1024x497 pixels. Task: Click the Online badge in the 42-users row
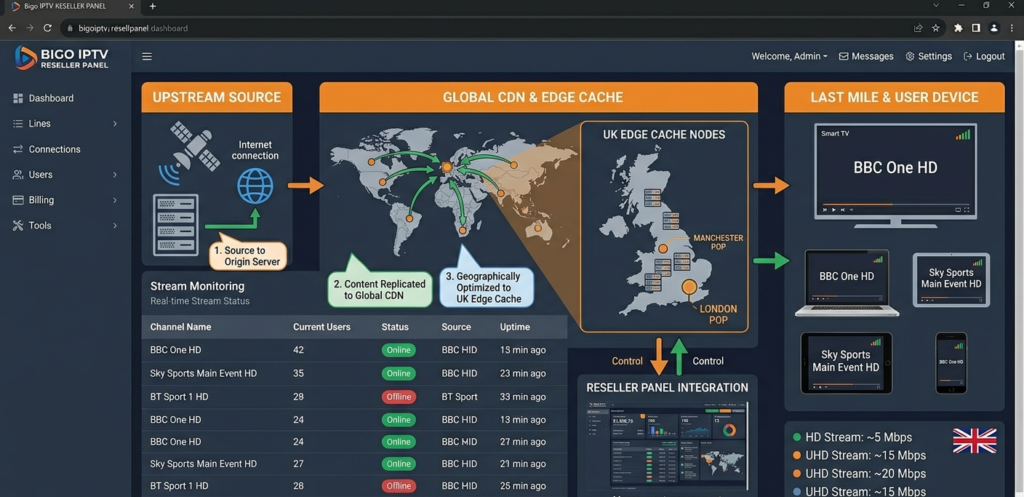(x=398, y=350)
